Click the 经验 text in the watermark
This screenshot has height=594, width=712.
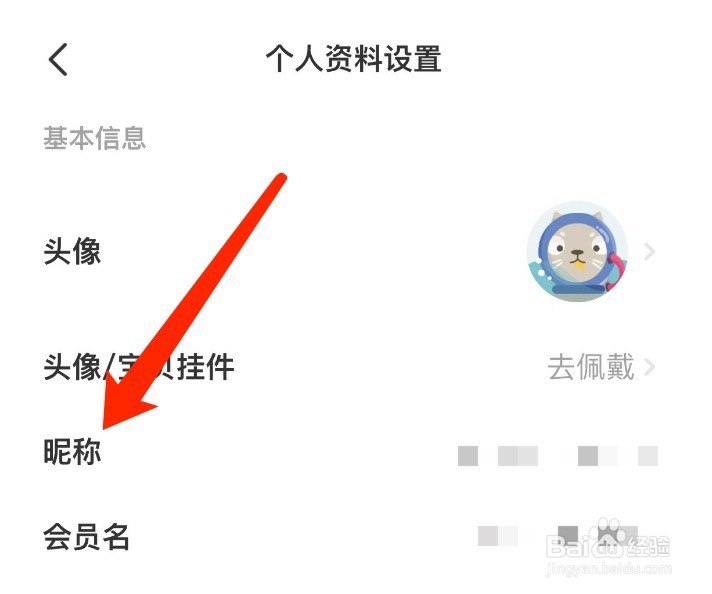coord(648,547)
